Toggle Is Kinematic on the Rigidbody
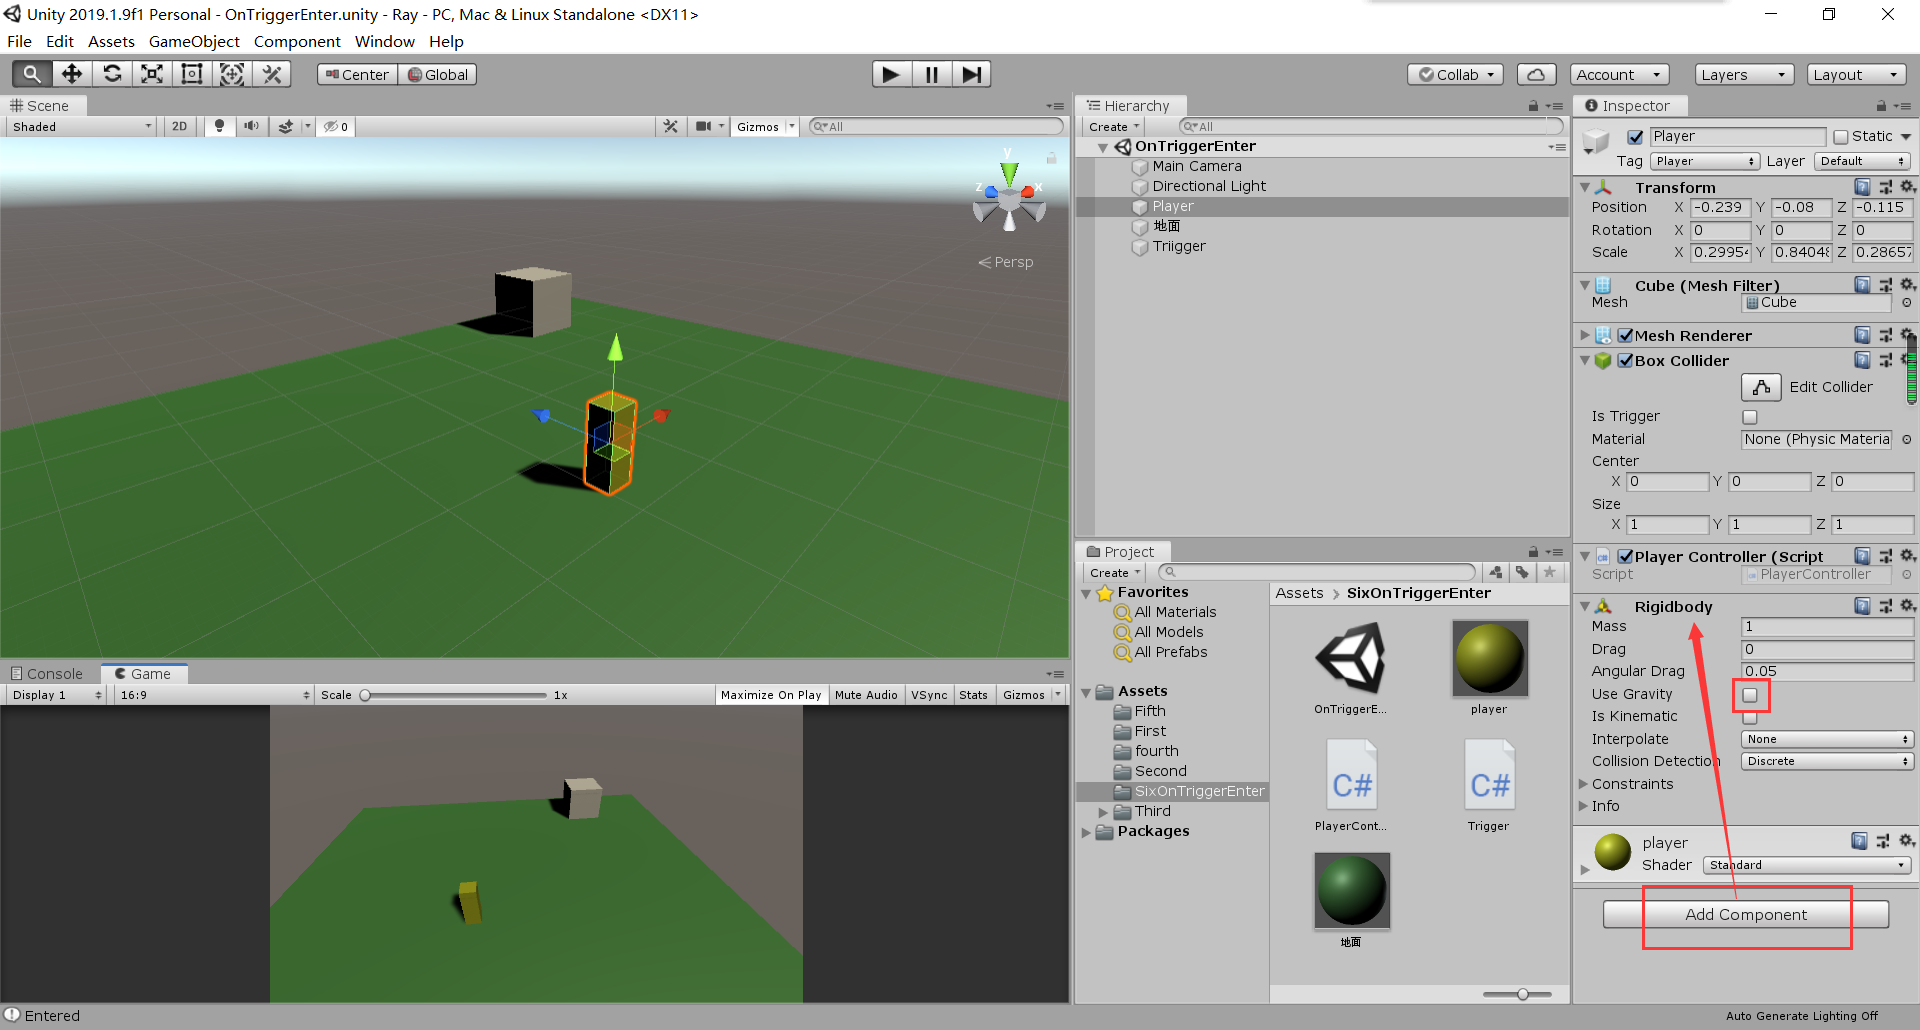Viewport: 1920px width, 1030px height. (1750, 717)
